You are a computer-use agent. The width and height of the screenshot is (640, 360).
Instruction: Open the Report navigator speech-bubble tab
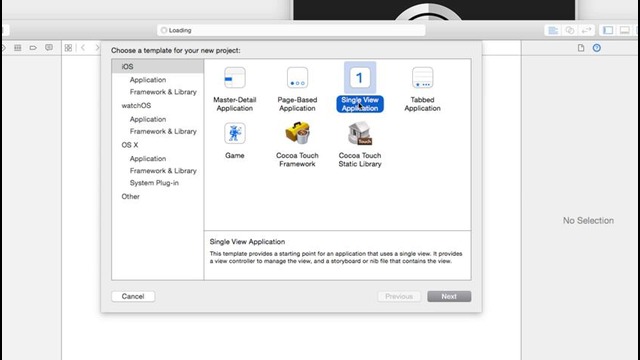click(49, 48)
